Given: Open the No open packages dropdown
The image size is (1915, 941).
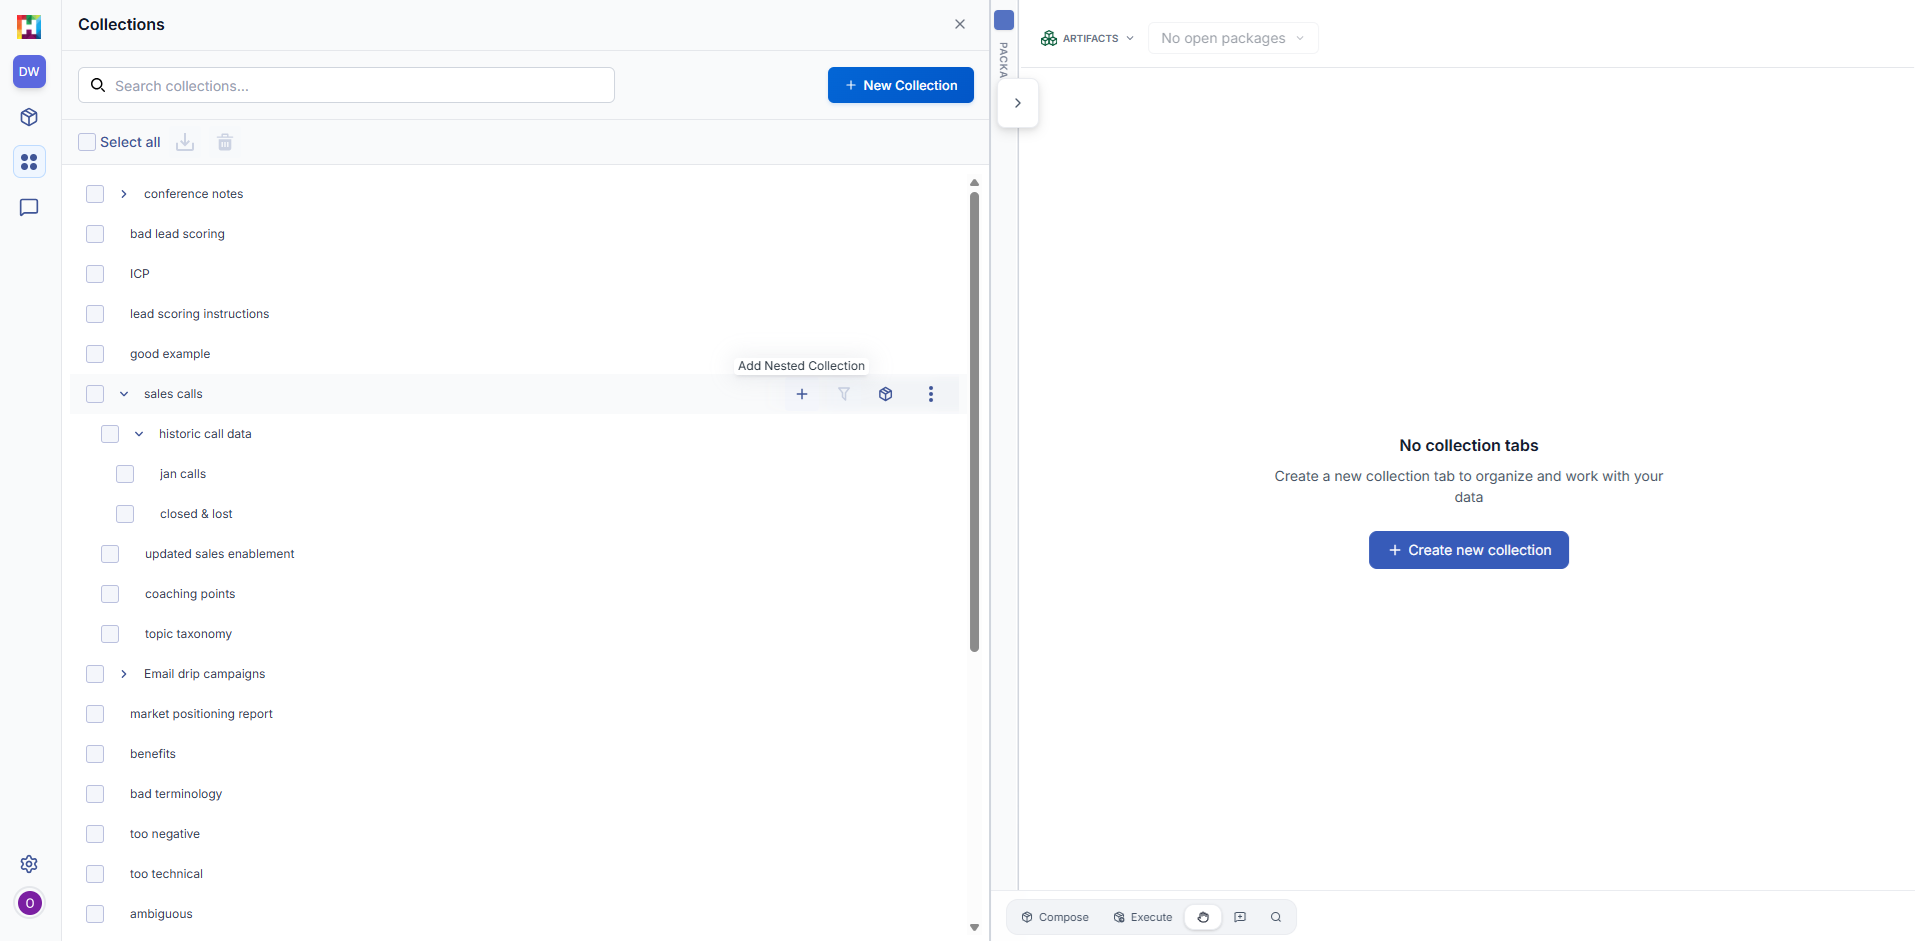Looking at the screenshot, I should pyautogui.click(x=1232, y=38).
